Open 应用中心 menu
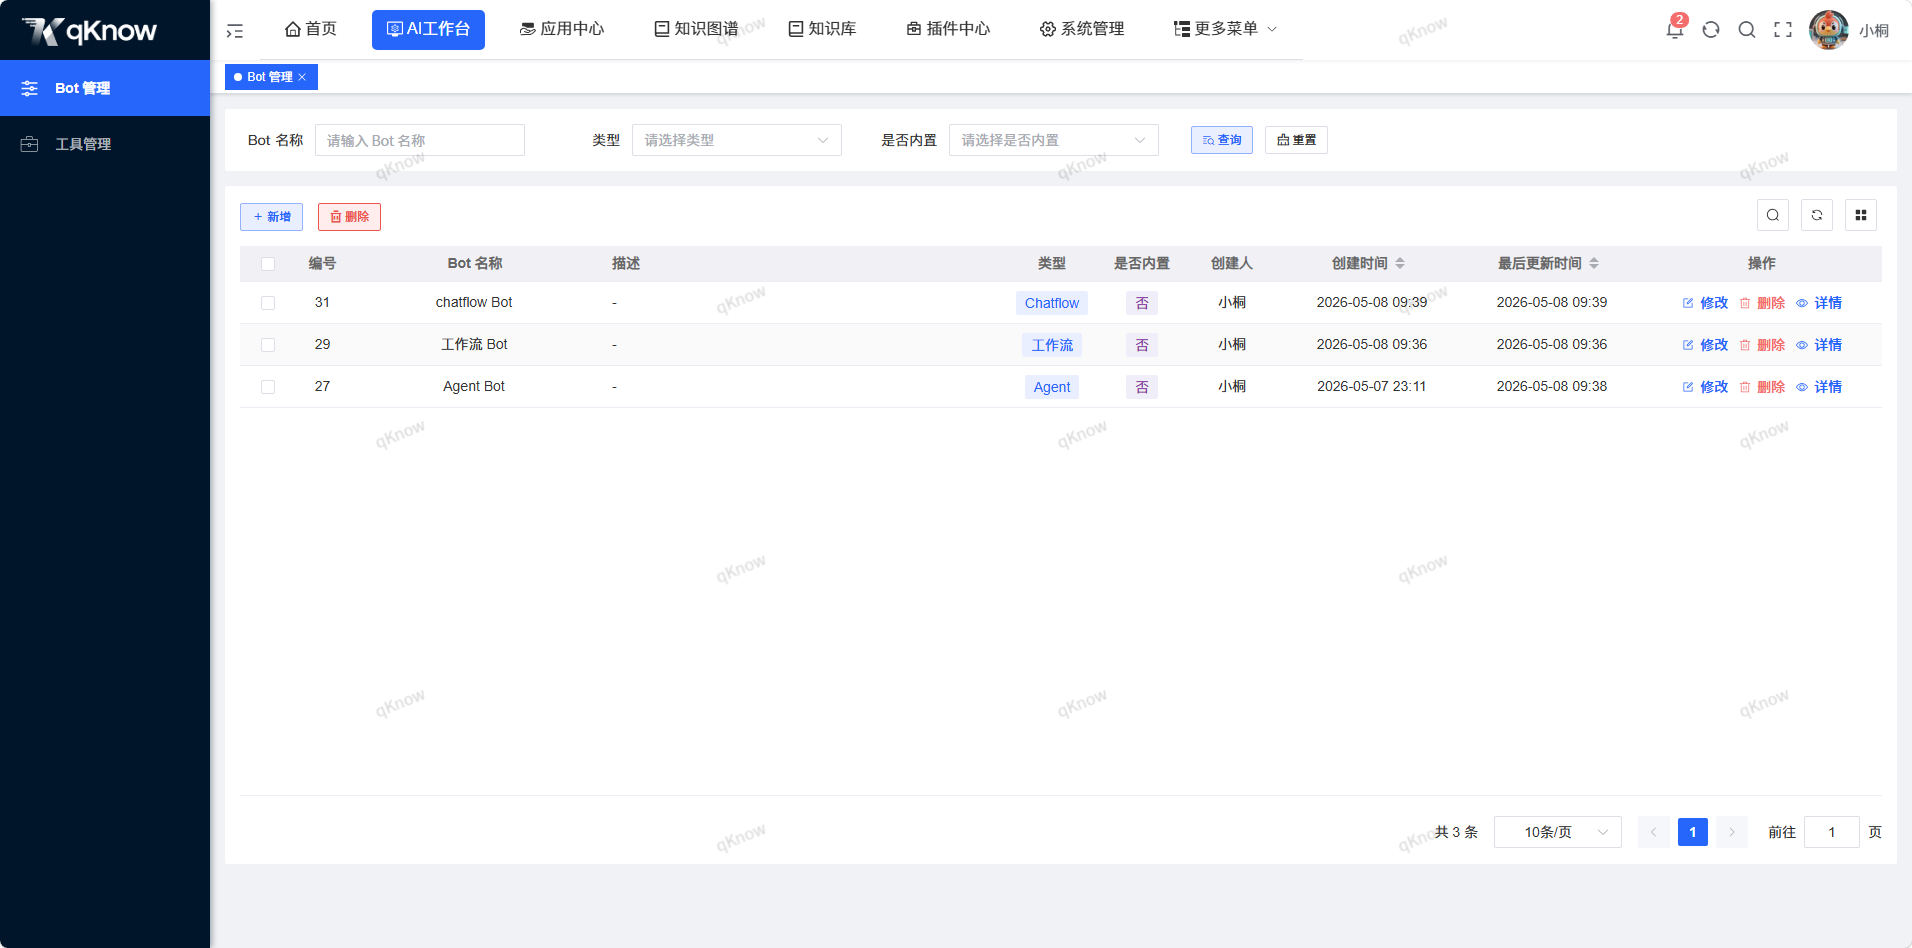The image size is (1912, 948). (562, 29)
